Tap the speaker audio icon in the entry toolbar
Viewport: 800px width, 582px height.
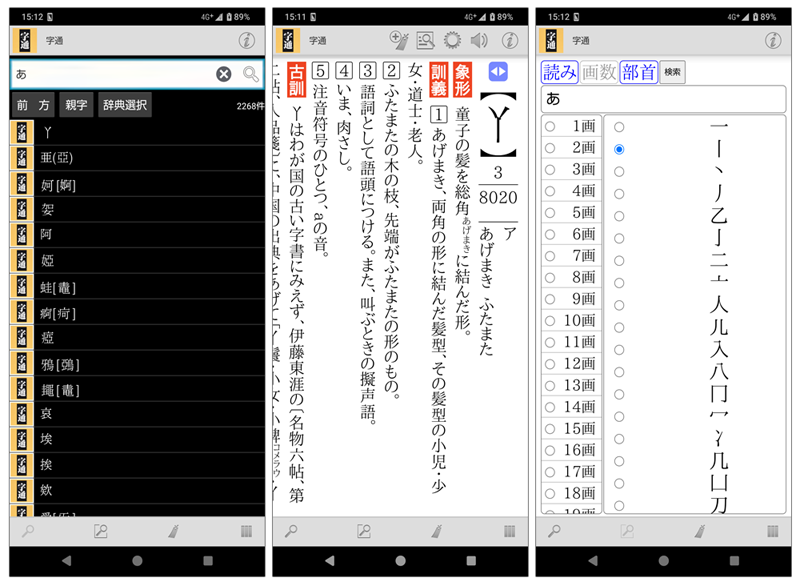[479, 41]
